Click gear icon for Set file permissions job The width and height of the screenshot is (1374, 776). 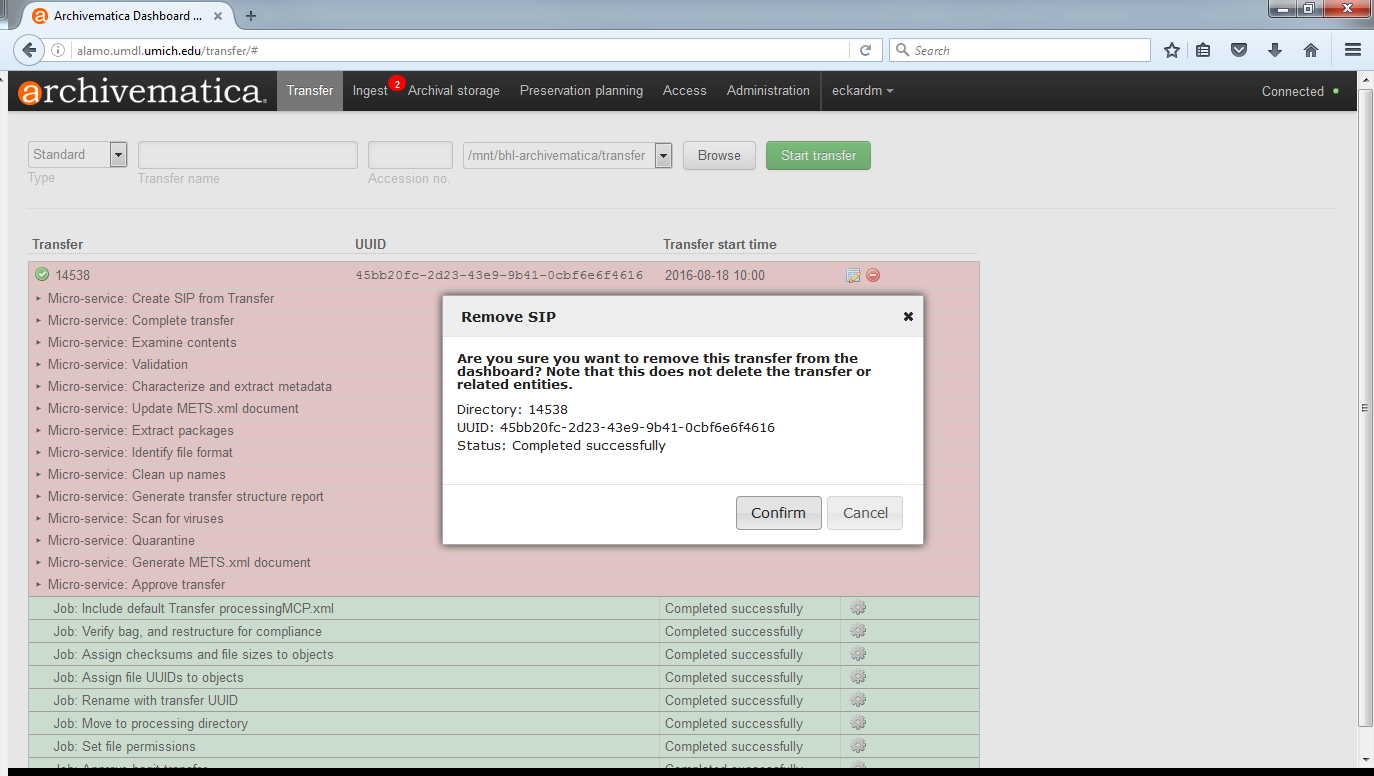coord(857,746)
